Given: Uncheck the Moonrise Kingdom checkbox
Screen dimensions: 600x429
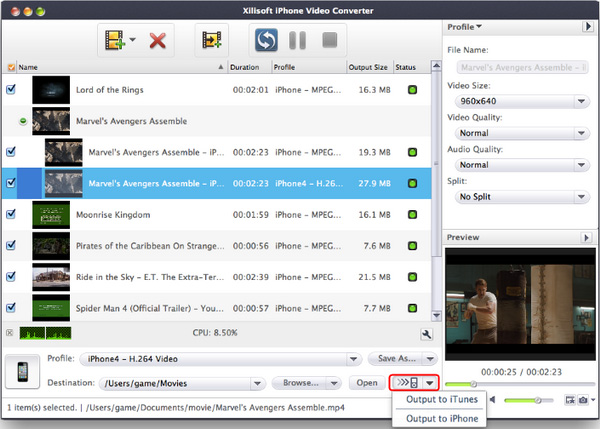Looking at the screenshot, I should point(11,214).
